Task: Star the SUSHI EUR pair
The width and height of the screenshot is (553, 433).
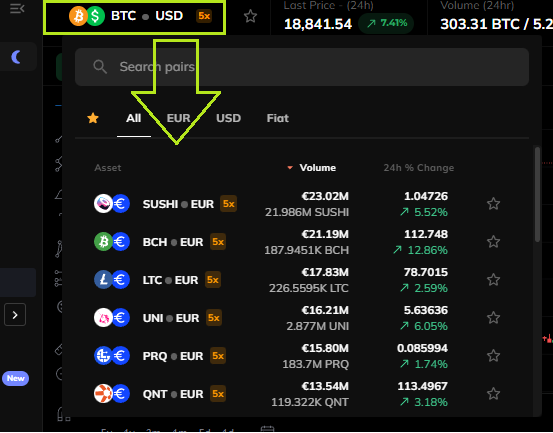Action: 493,204
